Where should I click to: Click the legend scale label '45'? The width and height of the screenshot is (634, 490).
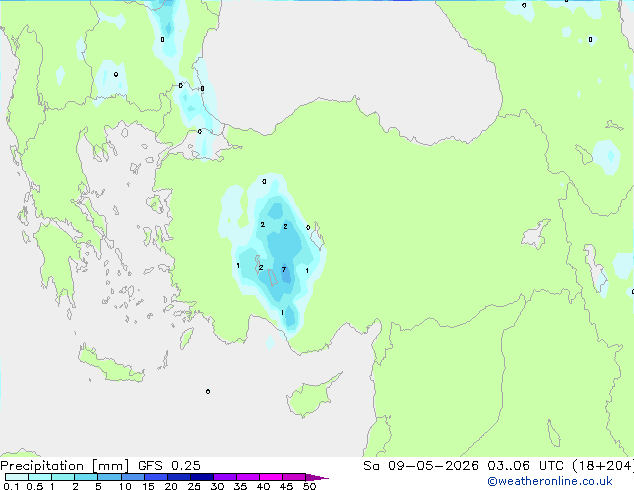click(x=286, y=486)
